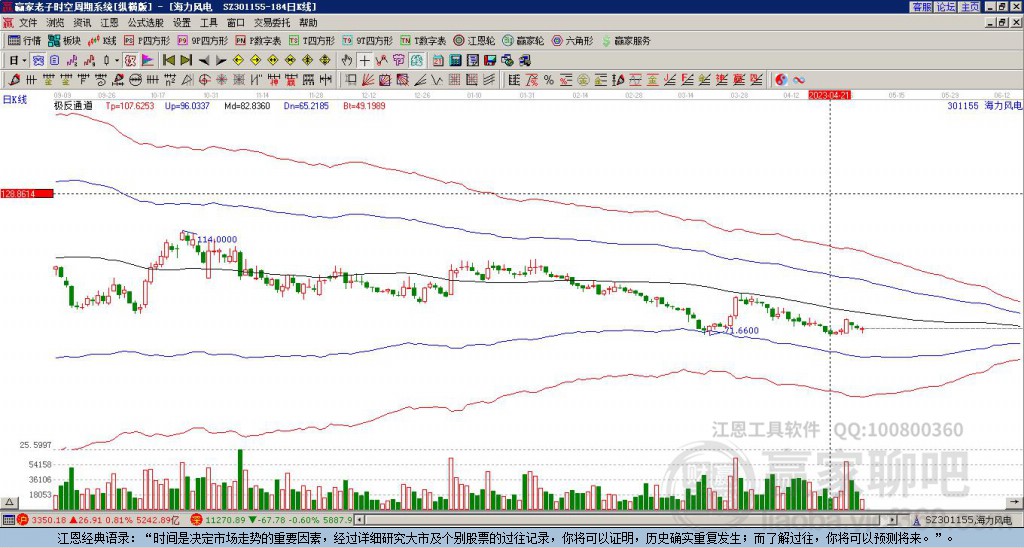This screenshot has height=548, width=1024.
Task: Jump to first bar with green start arrow
Action: [x=168, y=60]
